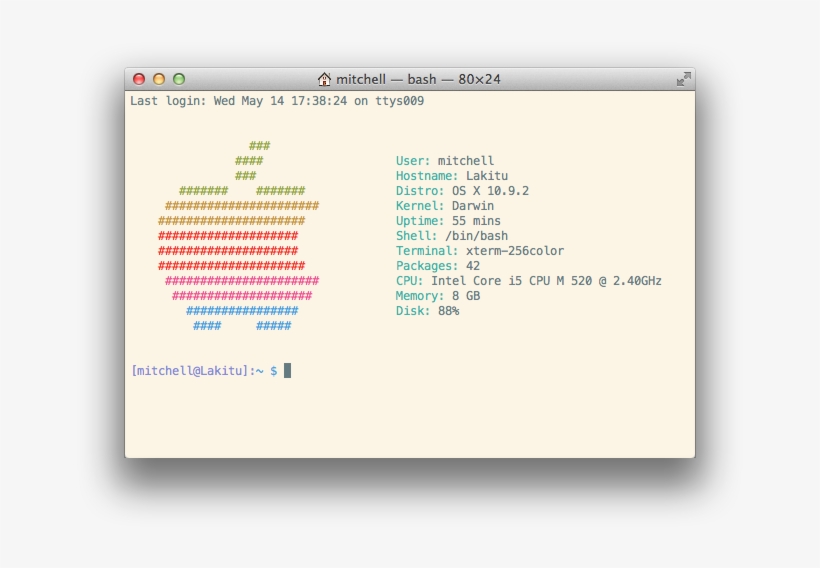Click the red band of the ASCII apple

(230, 251)
